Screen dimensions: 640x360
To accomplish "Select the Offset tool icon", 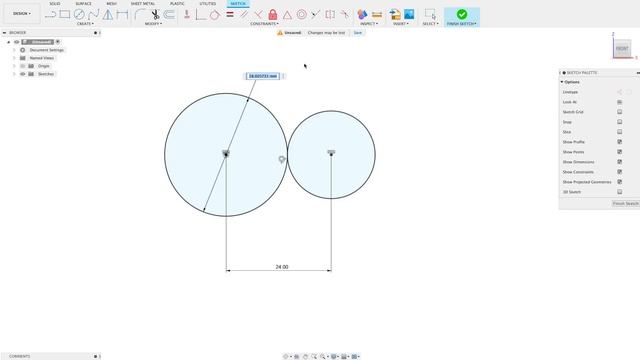I will pyautogui.click(x=169, y=15).
